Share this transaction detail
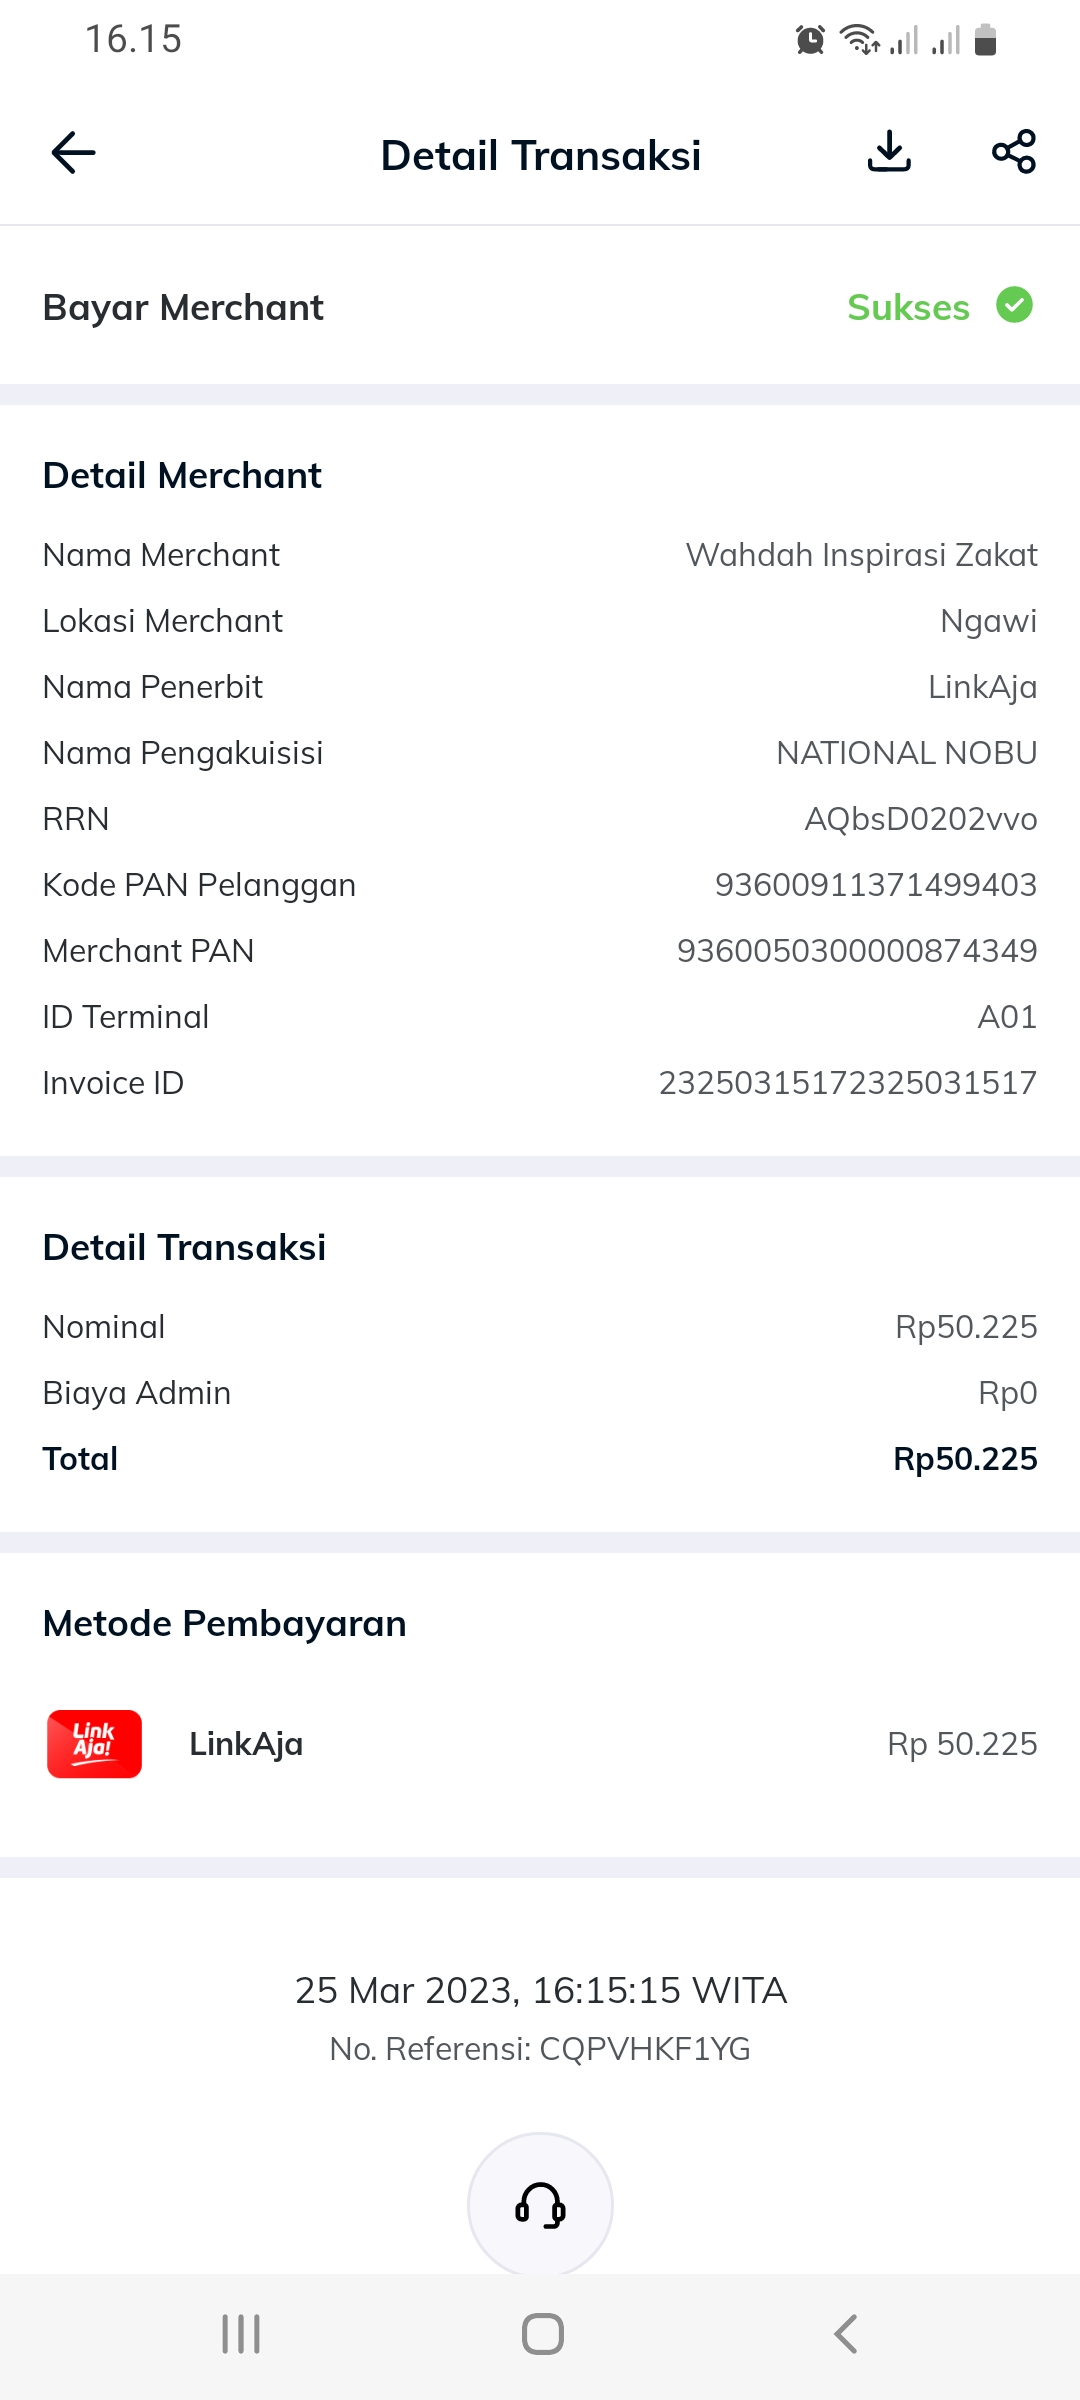This screenshot has height=2400, width=1080. pyautogui.click(x=1013, y=152)
